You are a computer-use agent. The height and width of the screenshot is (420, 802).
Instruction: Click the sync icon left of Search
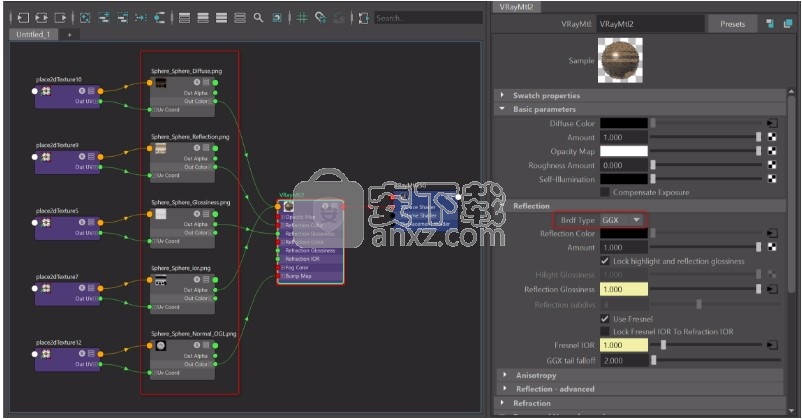click(x=363, y=18)
